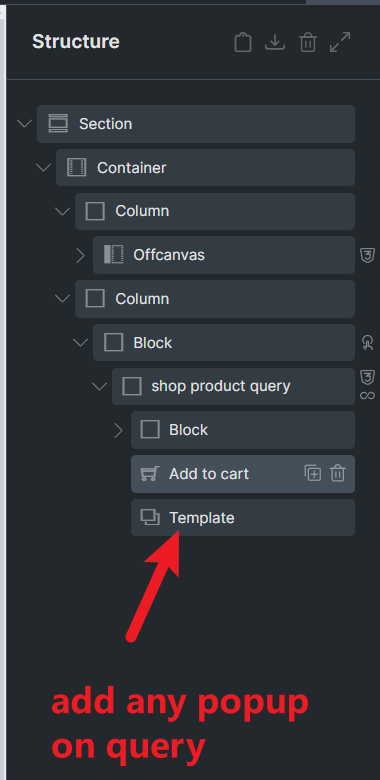Click the trash icon in Structure header
The height and width of the screenshot is (780, 380).
coord(308,42)
